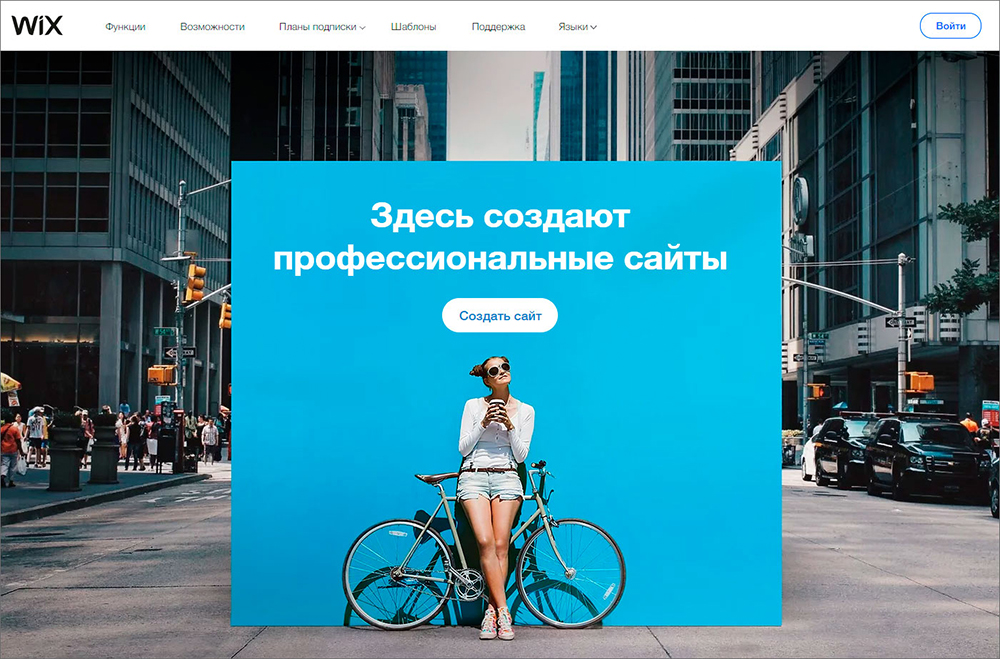Click the Создать сайт button
This screenshot has height=659, width=1000.
click(500, 315)
